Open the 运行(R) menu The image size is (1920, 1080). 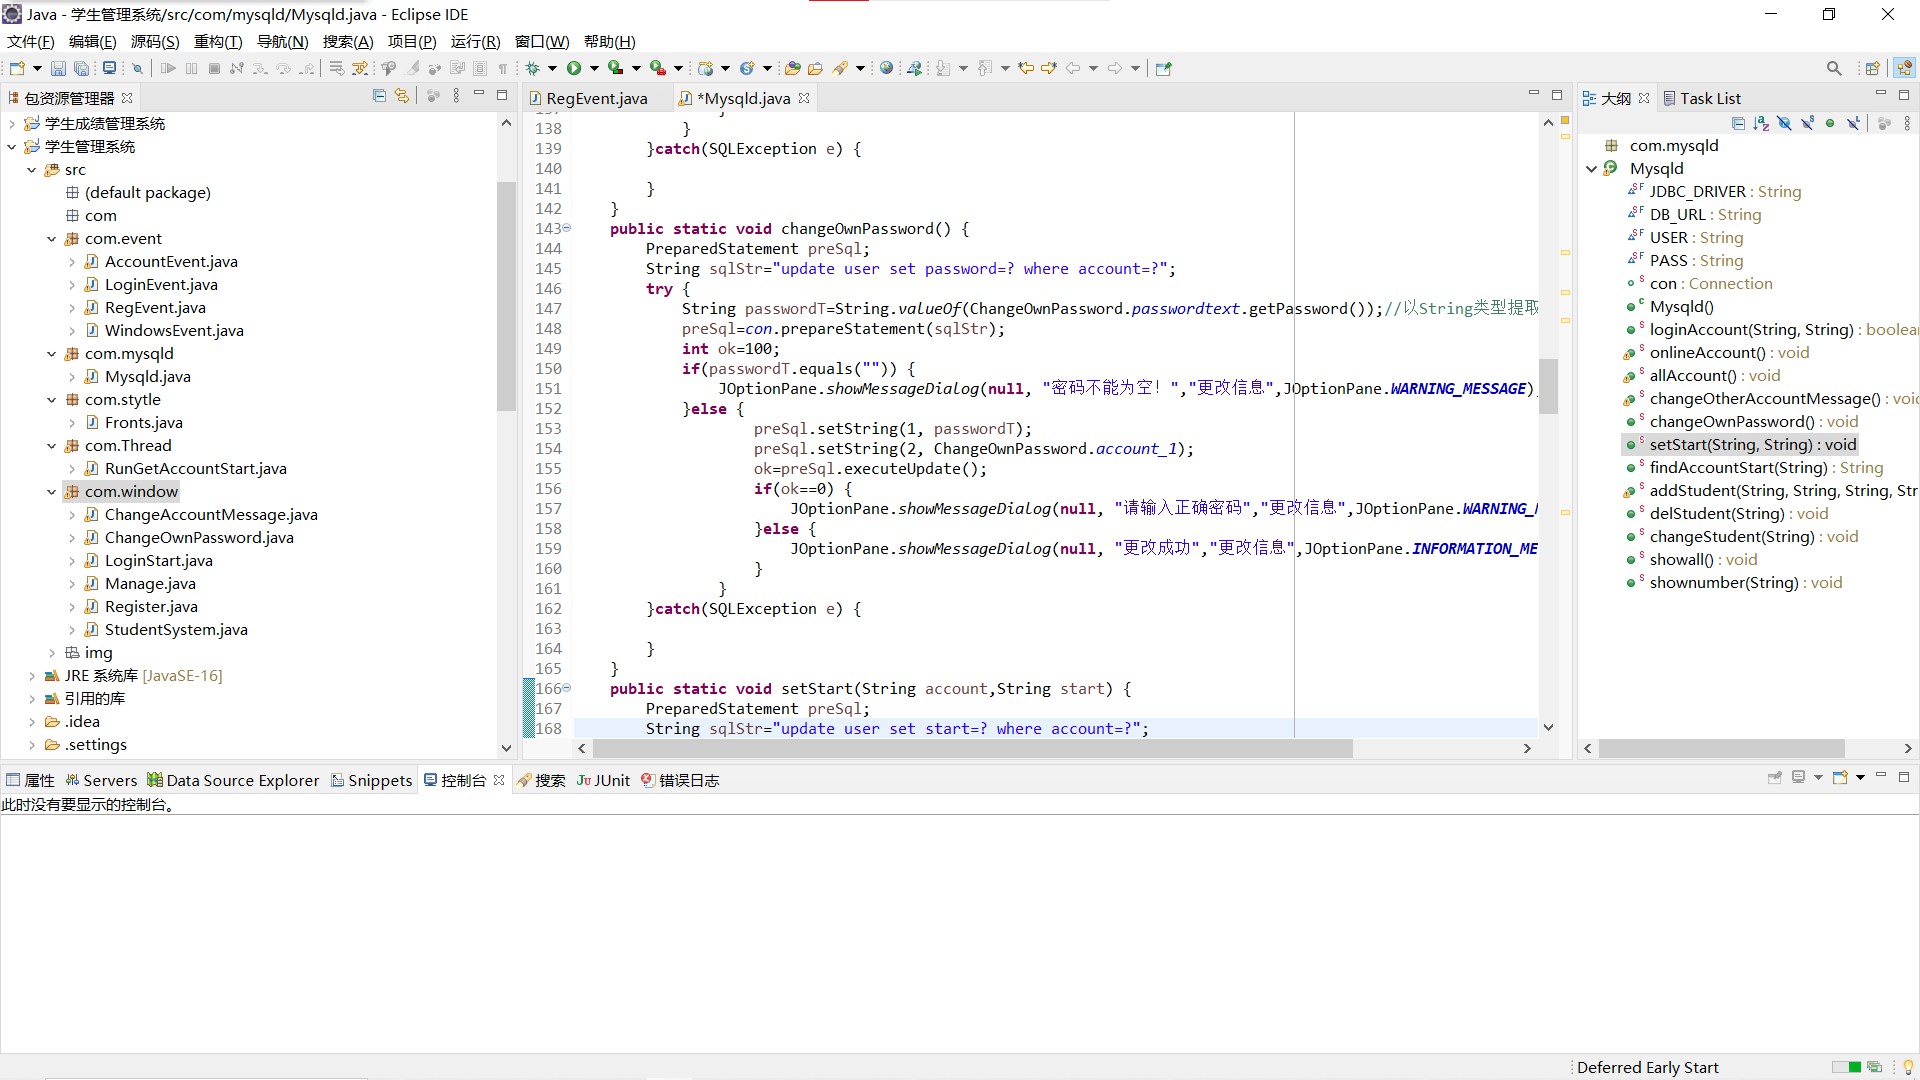[475, 41]
